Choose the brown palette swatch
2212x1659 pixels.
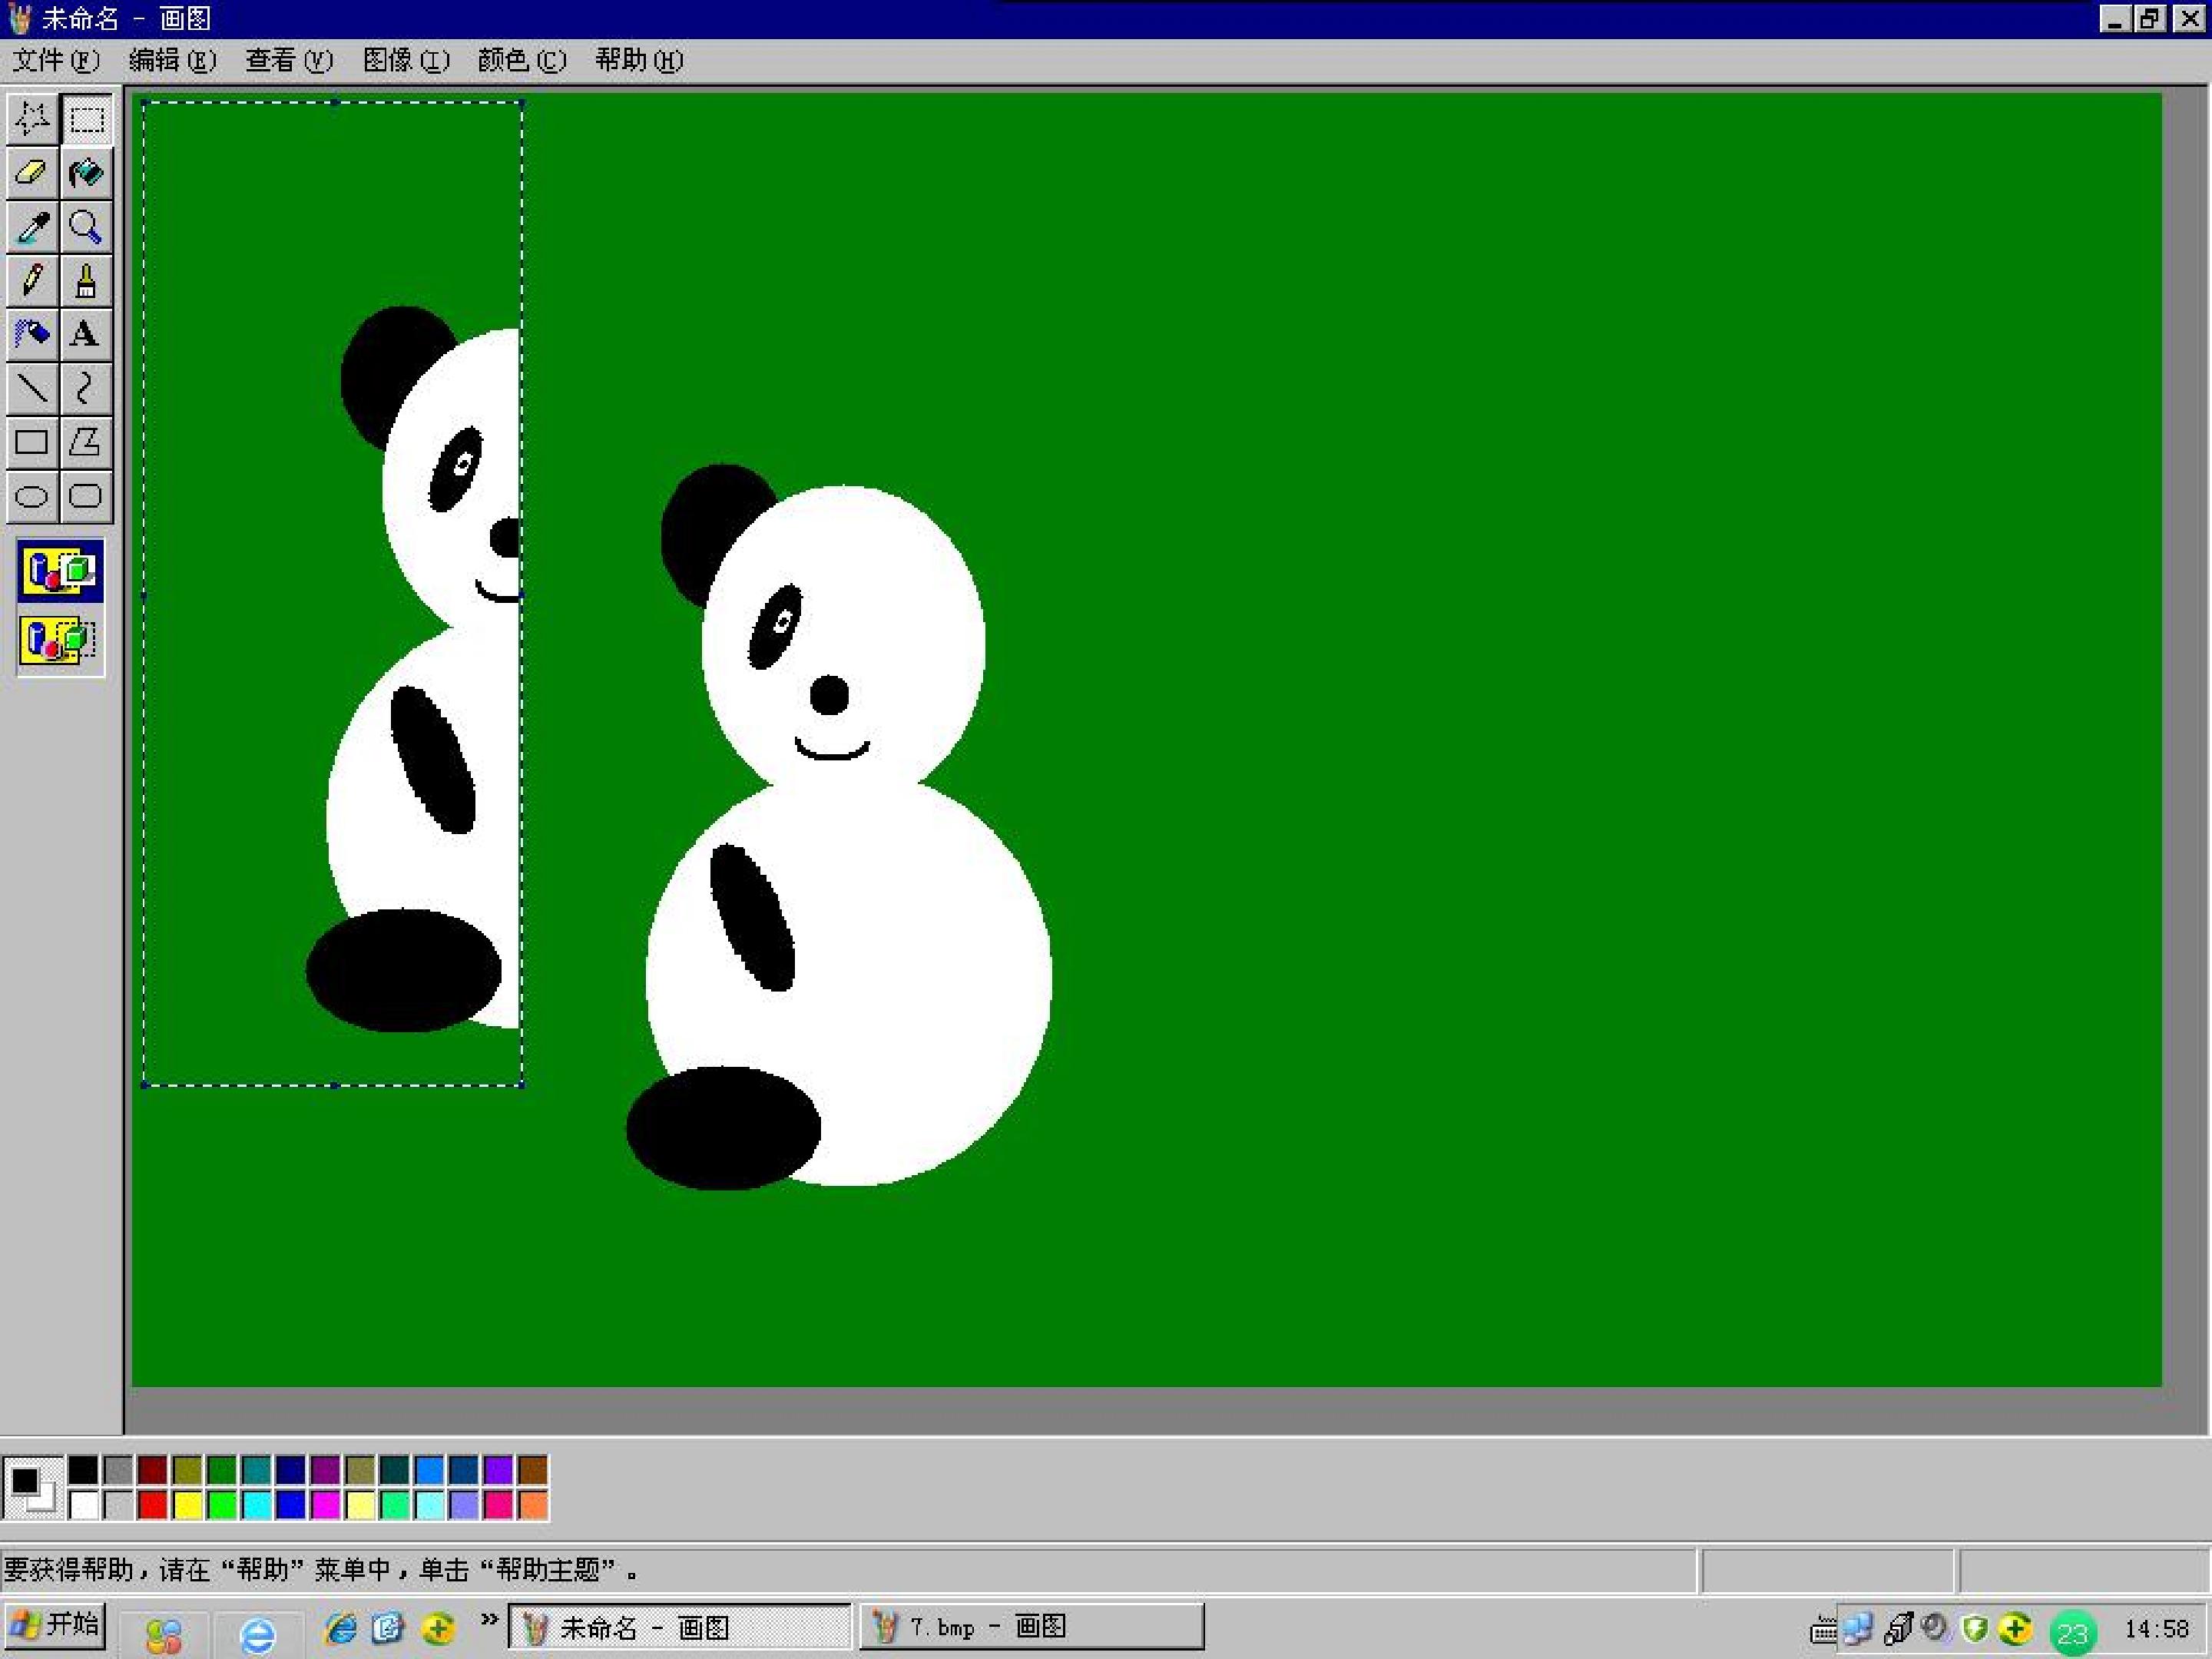click(533, 1470)
